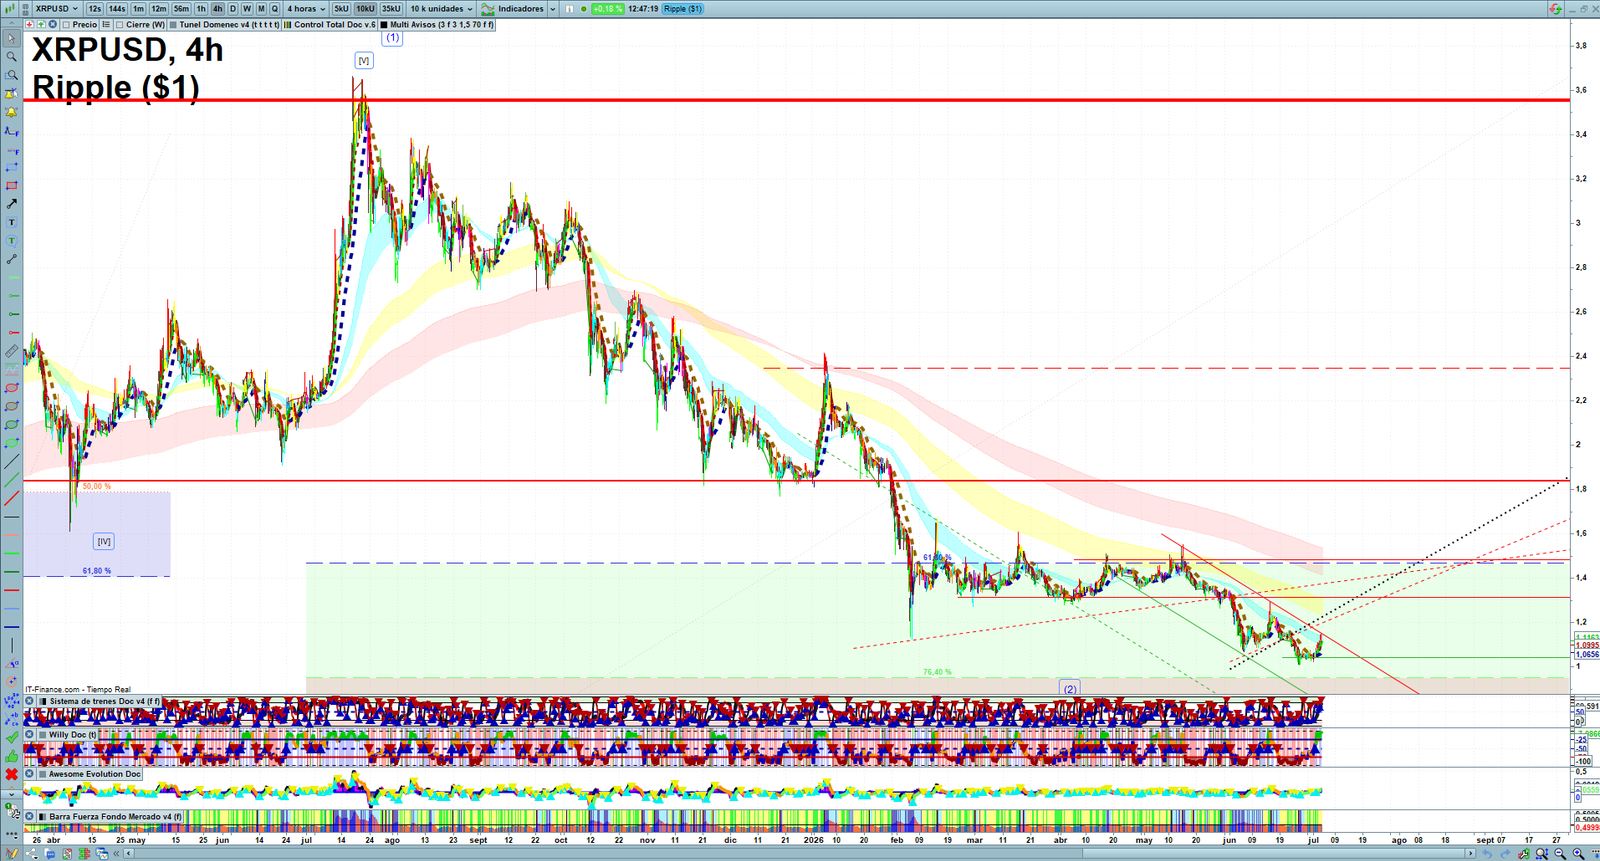Click the redo arrow in bottom toolbar
The height and width of the screenshot is (861, 1600).
1505,853
